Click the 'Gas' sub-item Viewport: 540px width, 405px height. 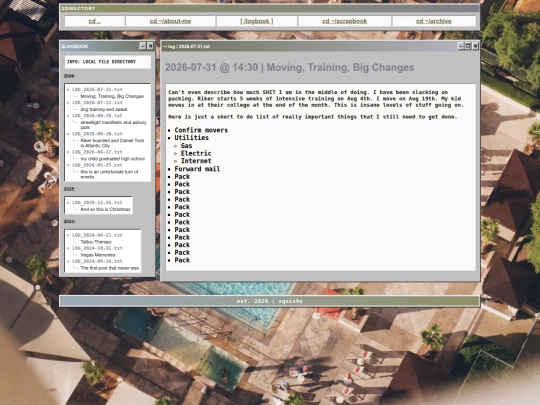coord(186,146)
